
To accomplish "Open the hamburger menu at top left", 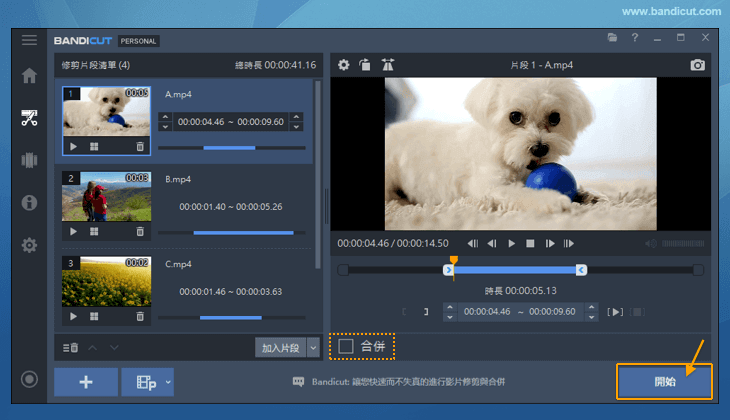I will tap(29, 40).
